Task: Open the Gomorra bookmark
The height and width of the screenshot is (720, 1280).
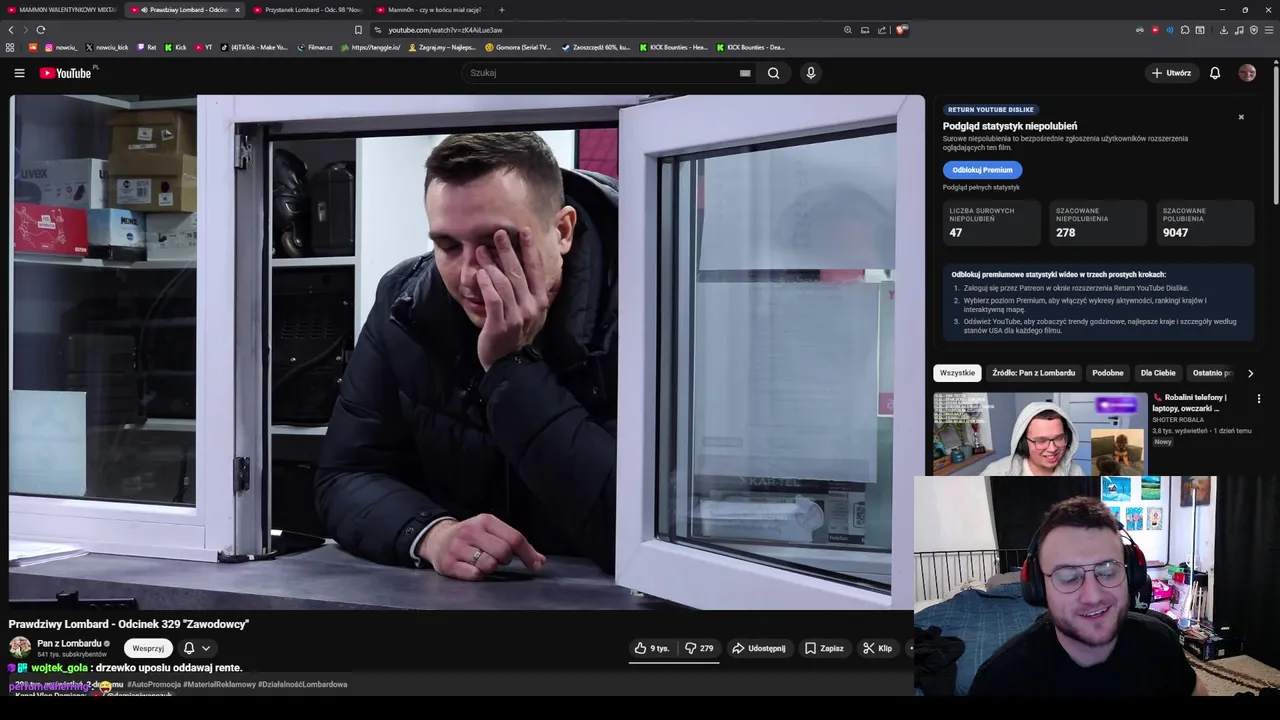Action: coord(518,47)
